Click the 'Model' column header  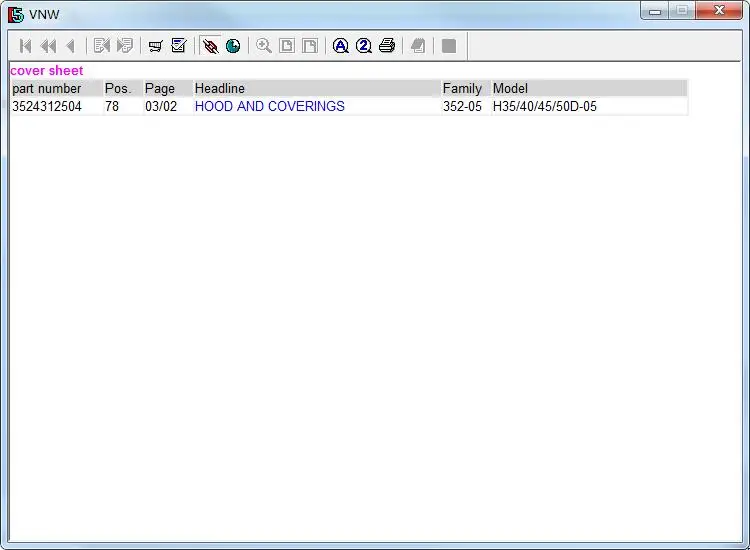(589, 88)
